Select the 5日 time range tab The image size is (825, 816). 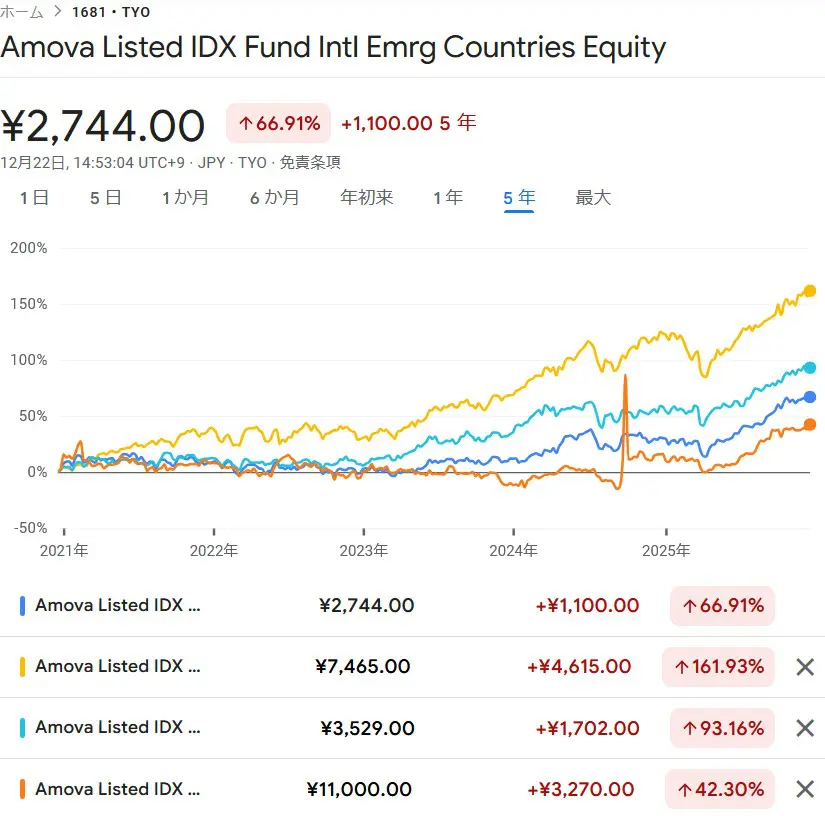[105, 198]
